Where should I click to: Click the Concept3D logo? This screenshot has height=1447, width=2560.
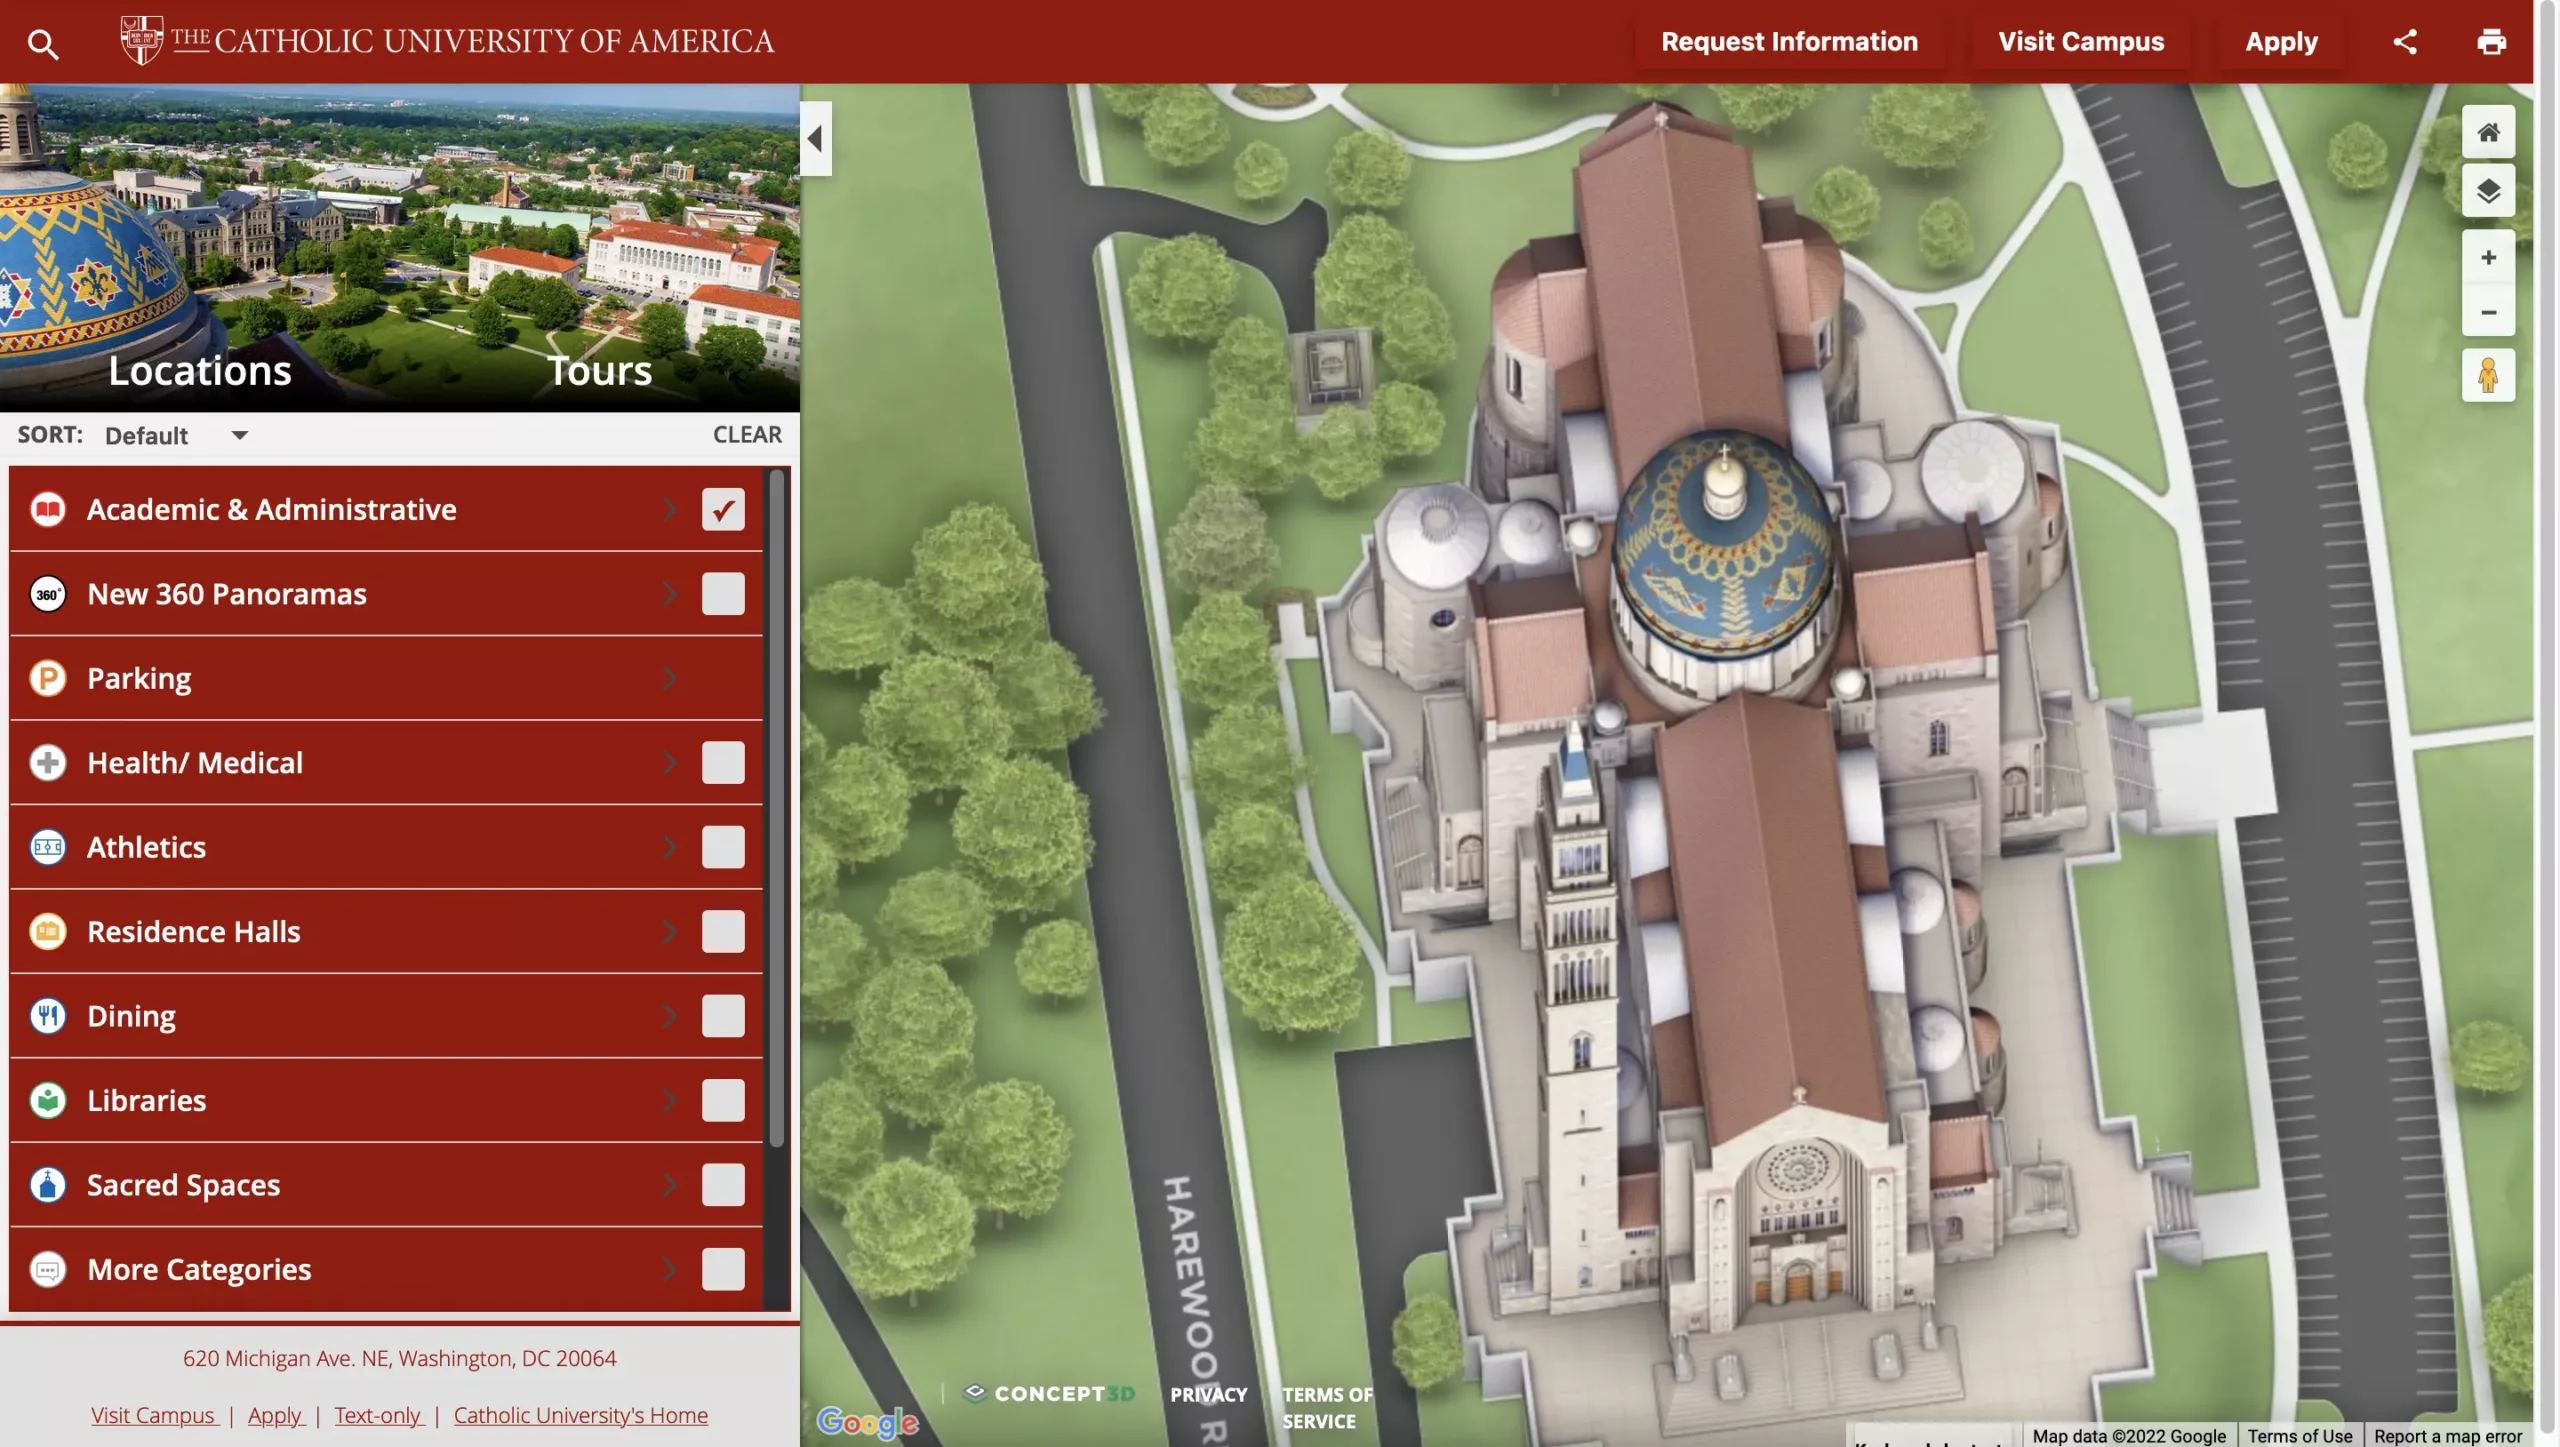[1049, 1393]
